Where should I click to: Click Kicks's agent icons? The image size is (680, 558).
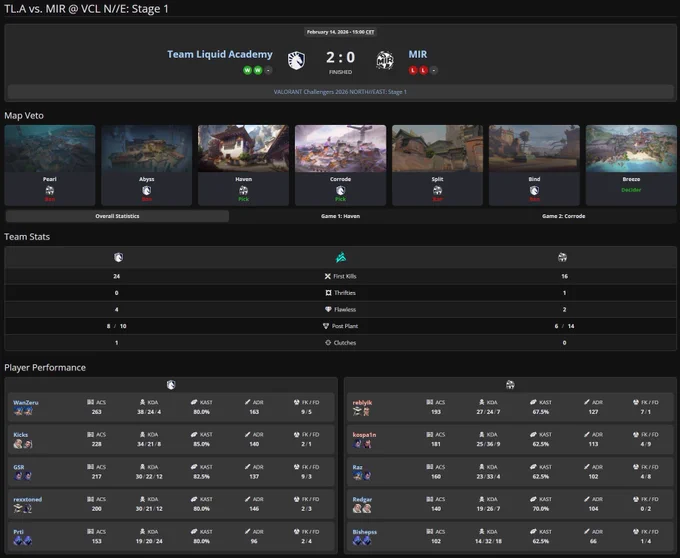pos(23,444)
